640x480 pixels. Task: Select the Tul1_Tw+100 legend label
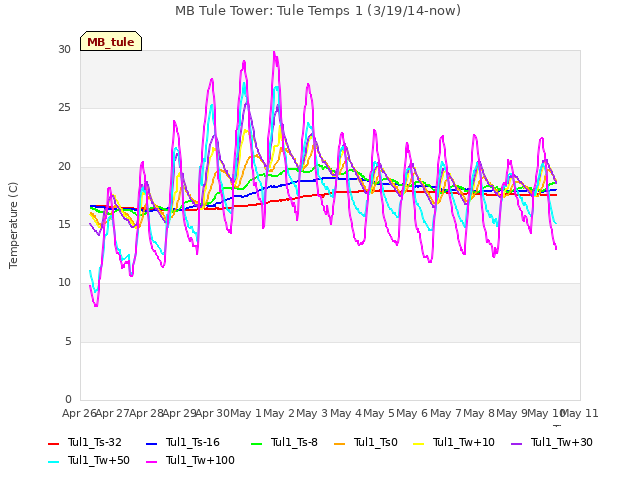[200, 460]
